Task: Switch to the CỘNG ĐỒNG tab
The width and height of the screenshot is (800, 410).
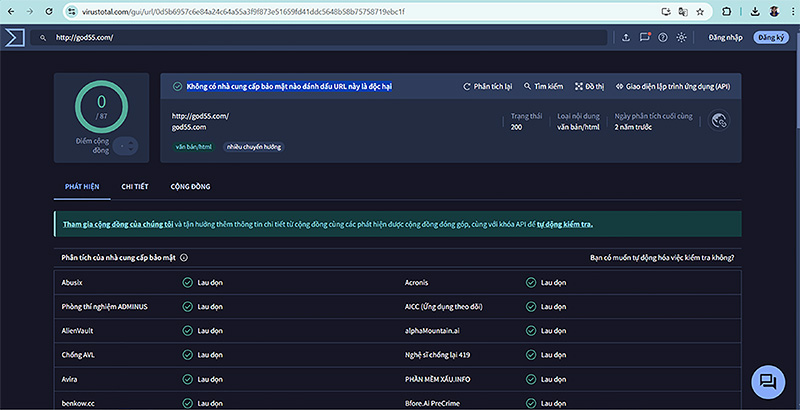Action: pyautogui.click(x=190, y=187)
